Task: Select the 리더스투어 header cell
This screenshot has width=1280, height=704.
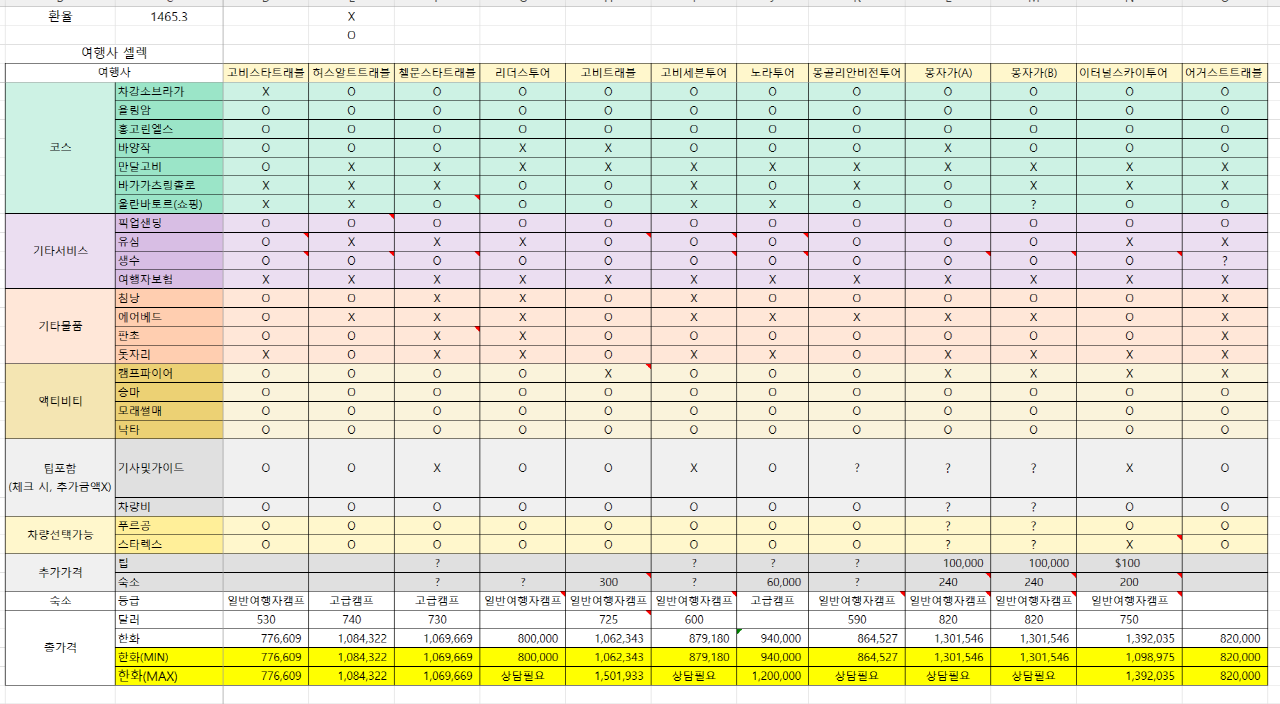Action: pos(523,72)
